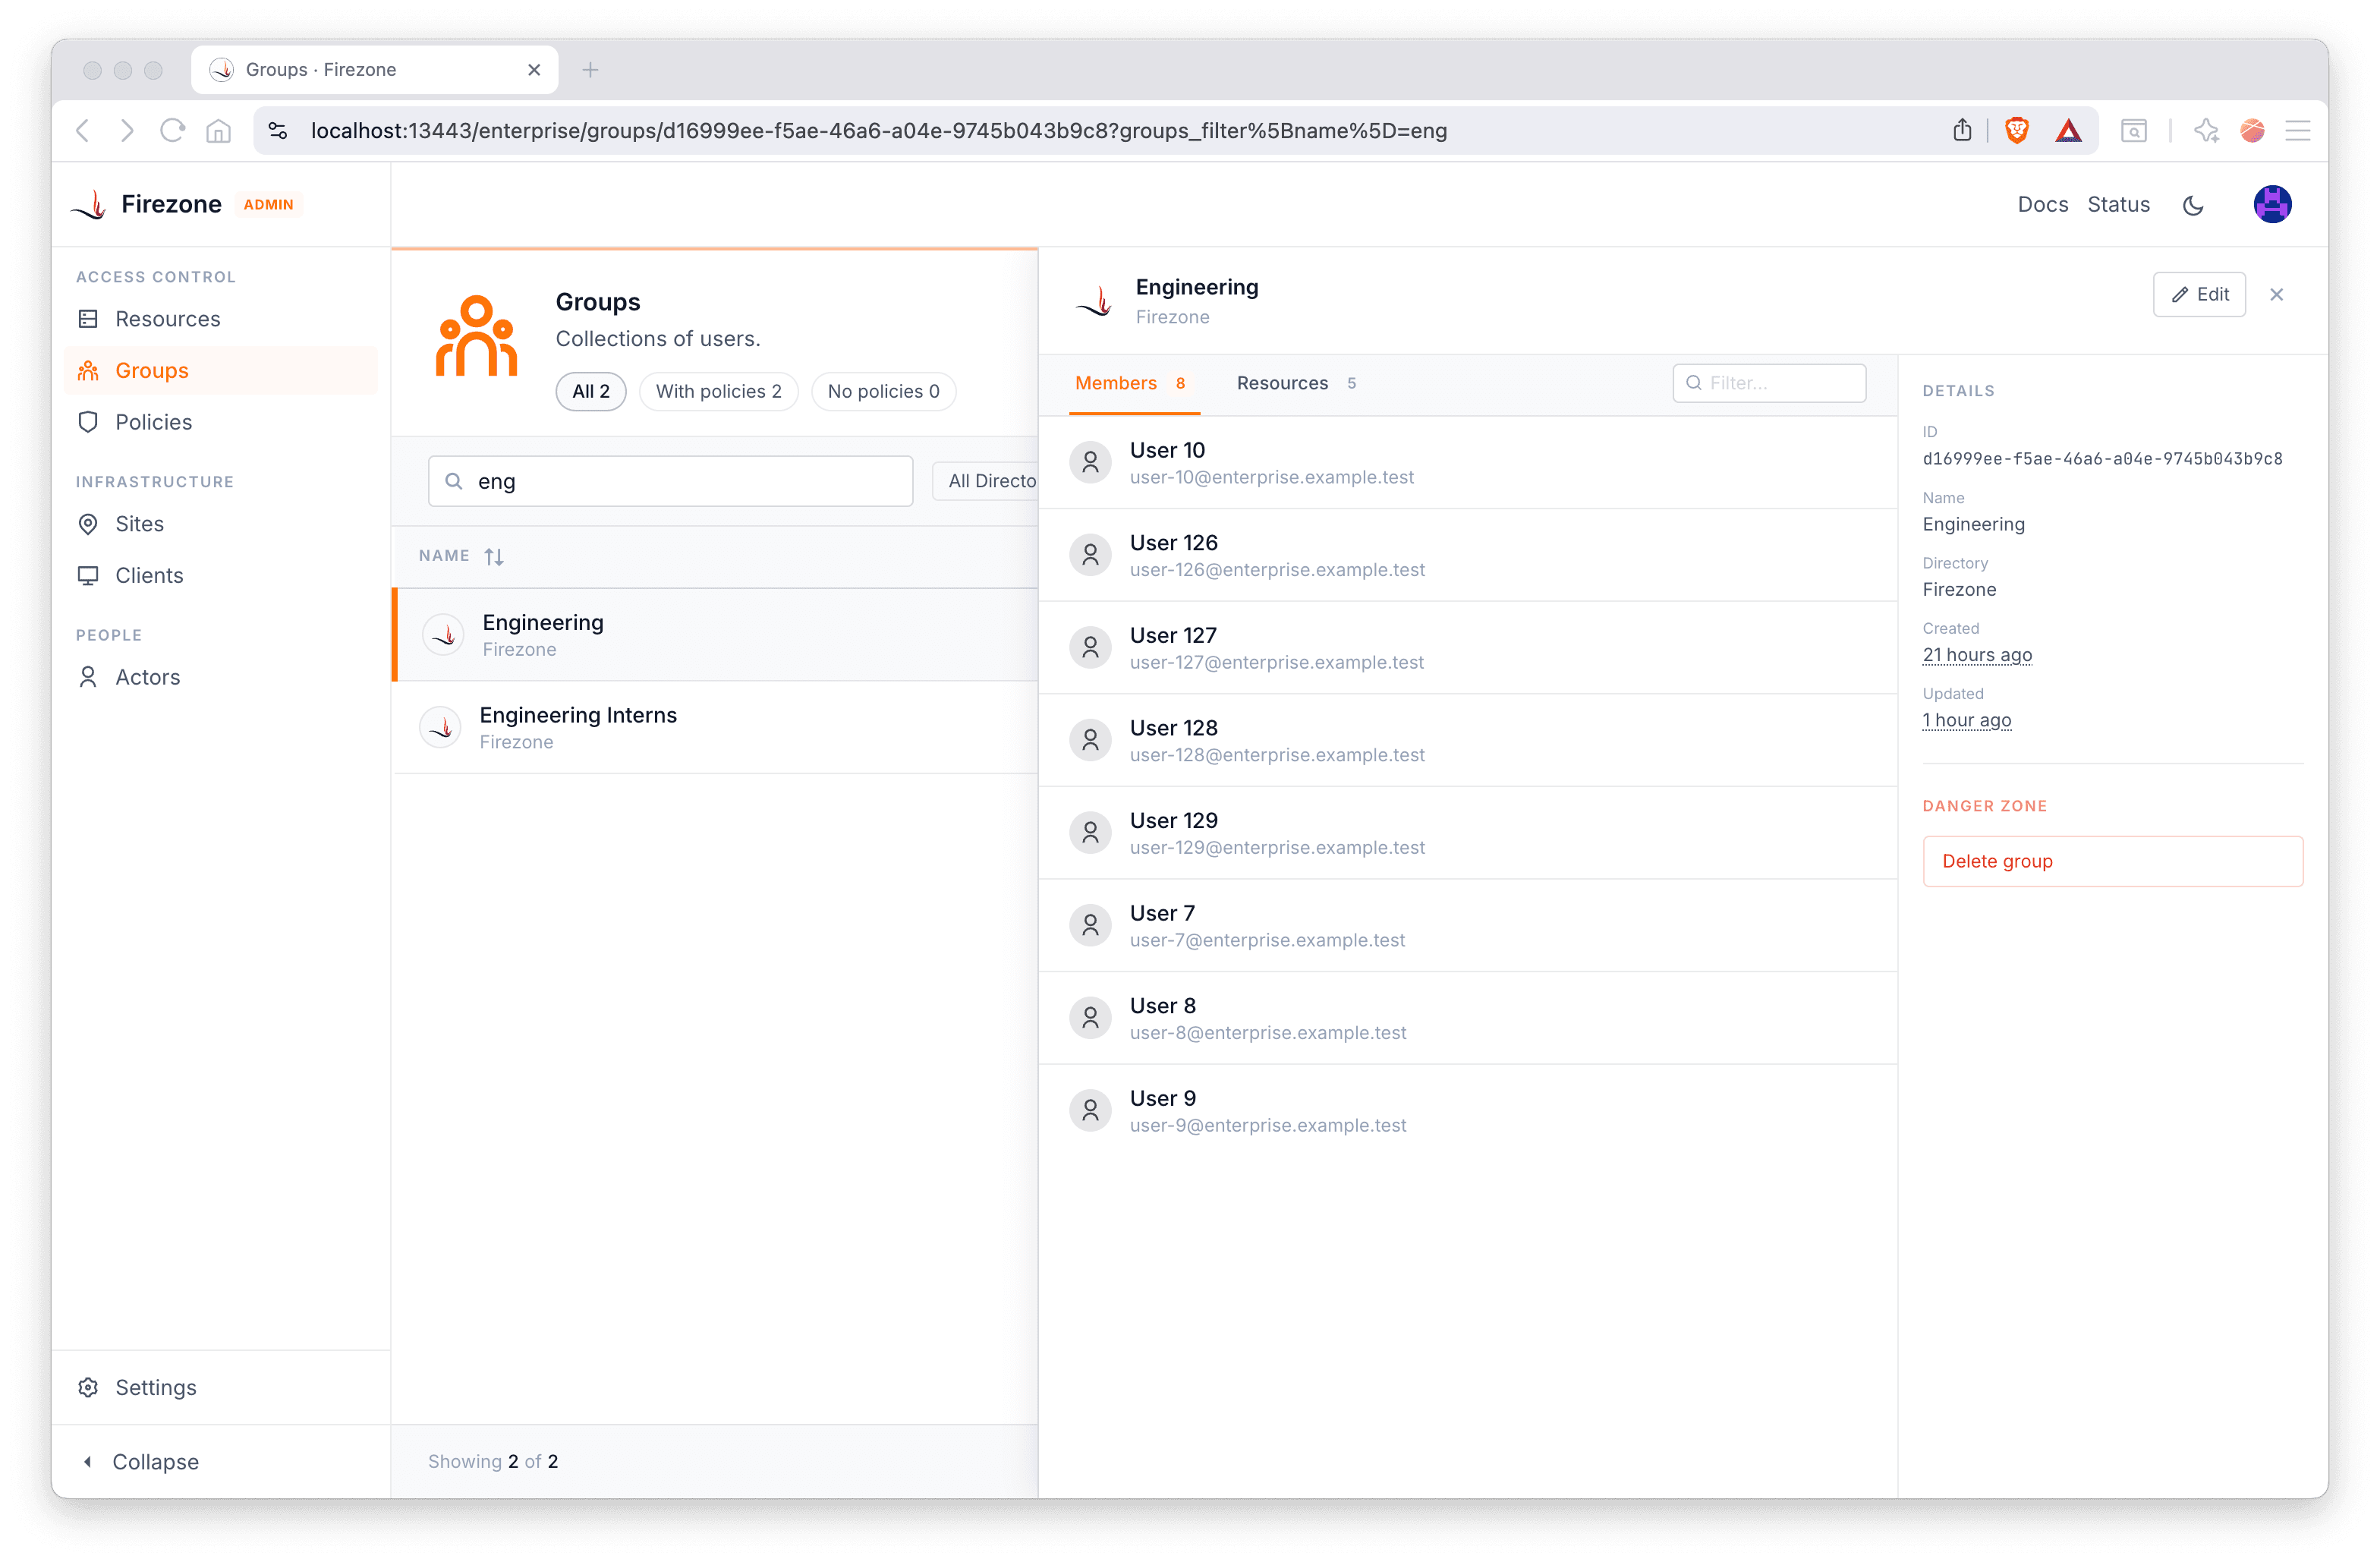Open Resources in the sidebar
This screenshot has width=2380, height=1562.
pyautogui.click(x=167, y=319)
